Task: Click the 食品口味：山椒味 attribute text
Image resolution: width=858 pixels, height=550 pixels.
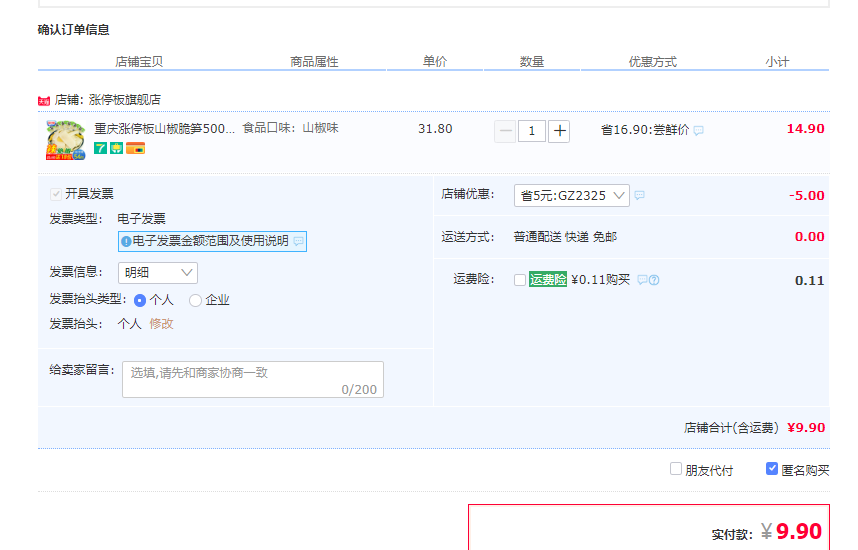Action: pyautogui.click(x=291, y=128)
